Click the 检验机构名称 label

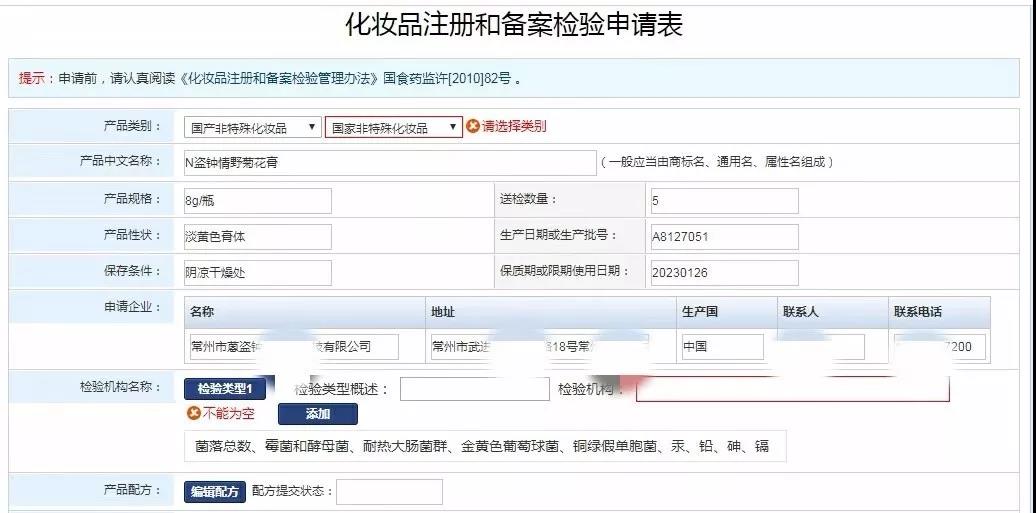[119, 387]
